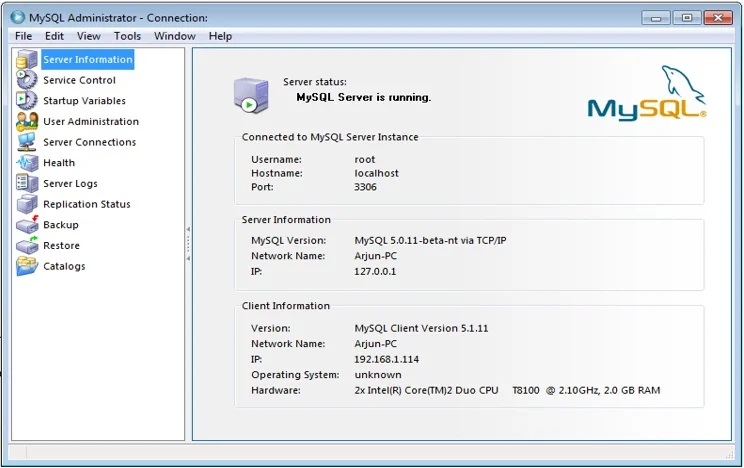Select Backup in the sidebar

click(61, 225)
